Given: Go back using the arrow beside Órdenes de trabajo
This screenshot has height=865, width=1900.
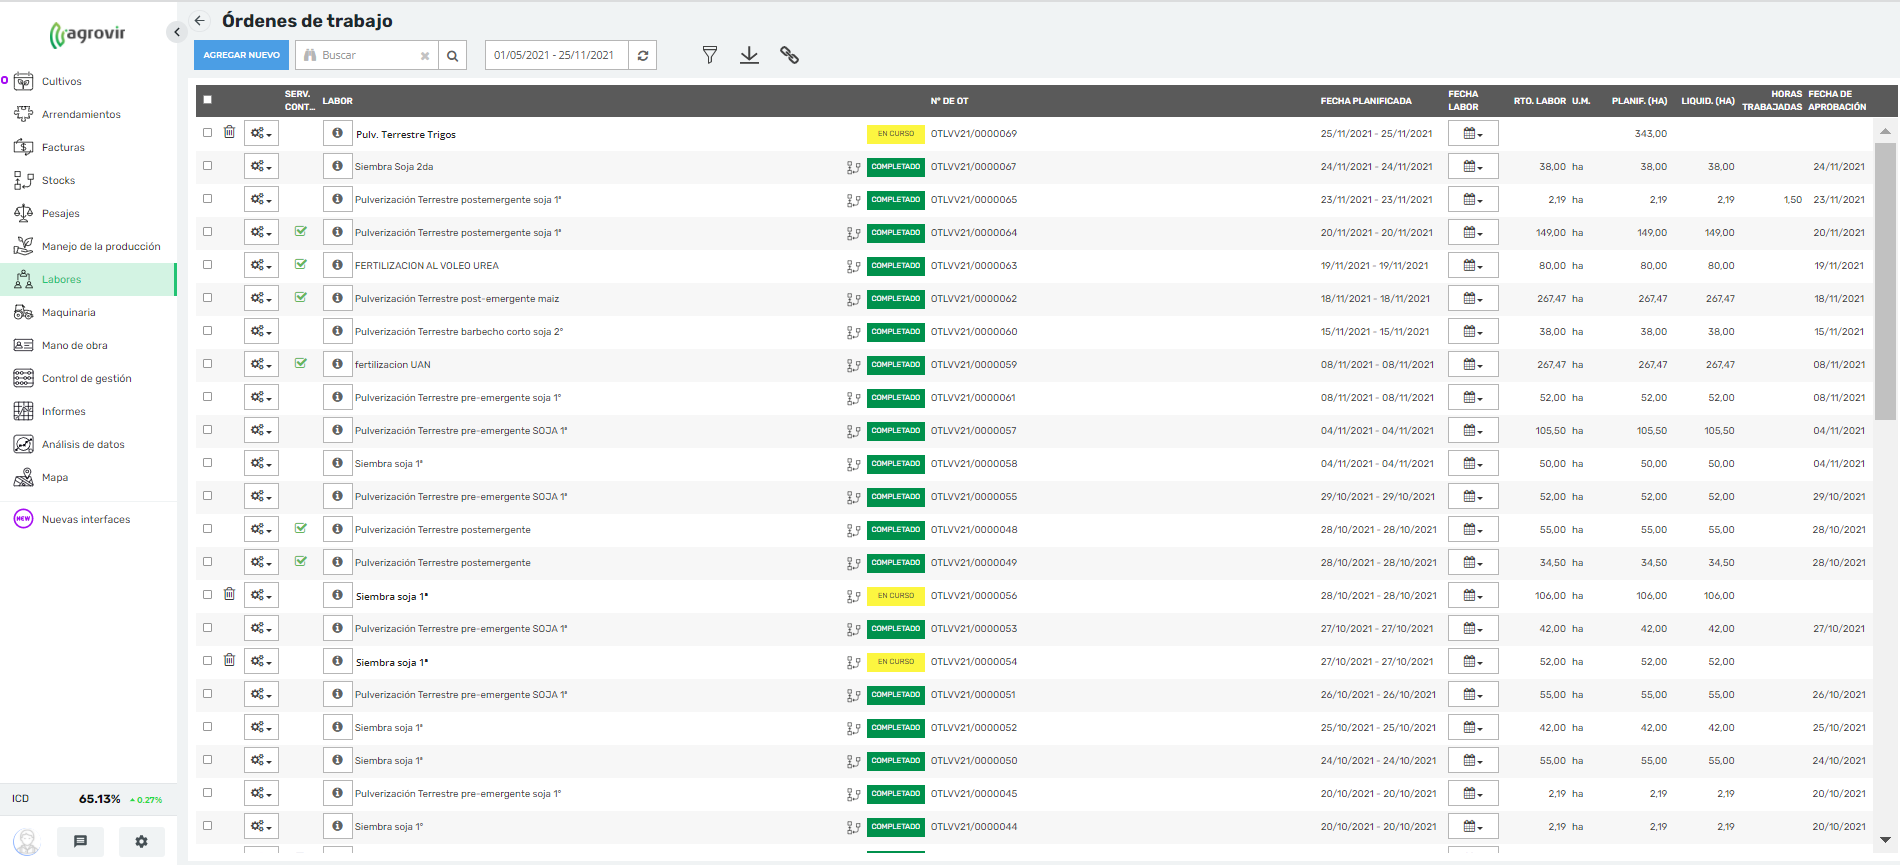Looking at the screenshot, I should click(199, 20).
